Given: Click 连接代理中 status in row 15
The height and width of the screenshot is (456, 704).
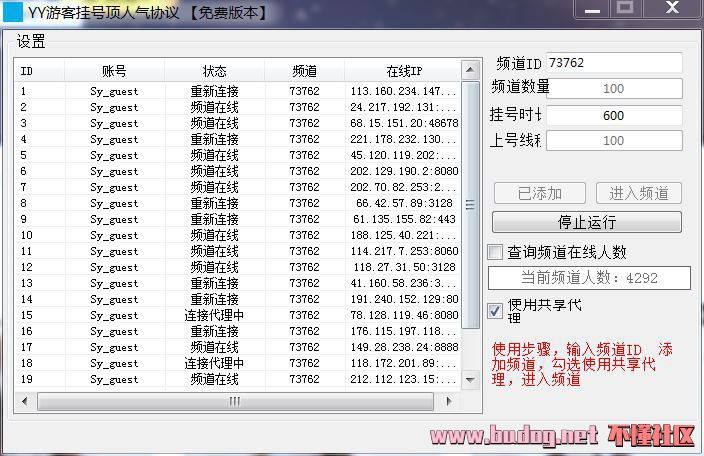Looking at the screenshot, I should point(214,315).
